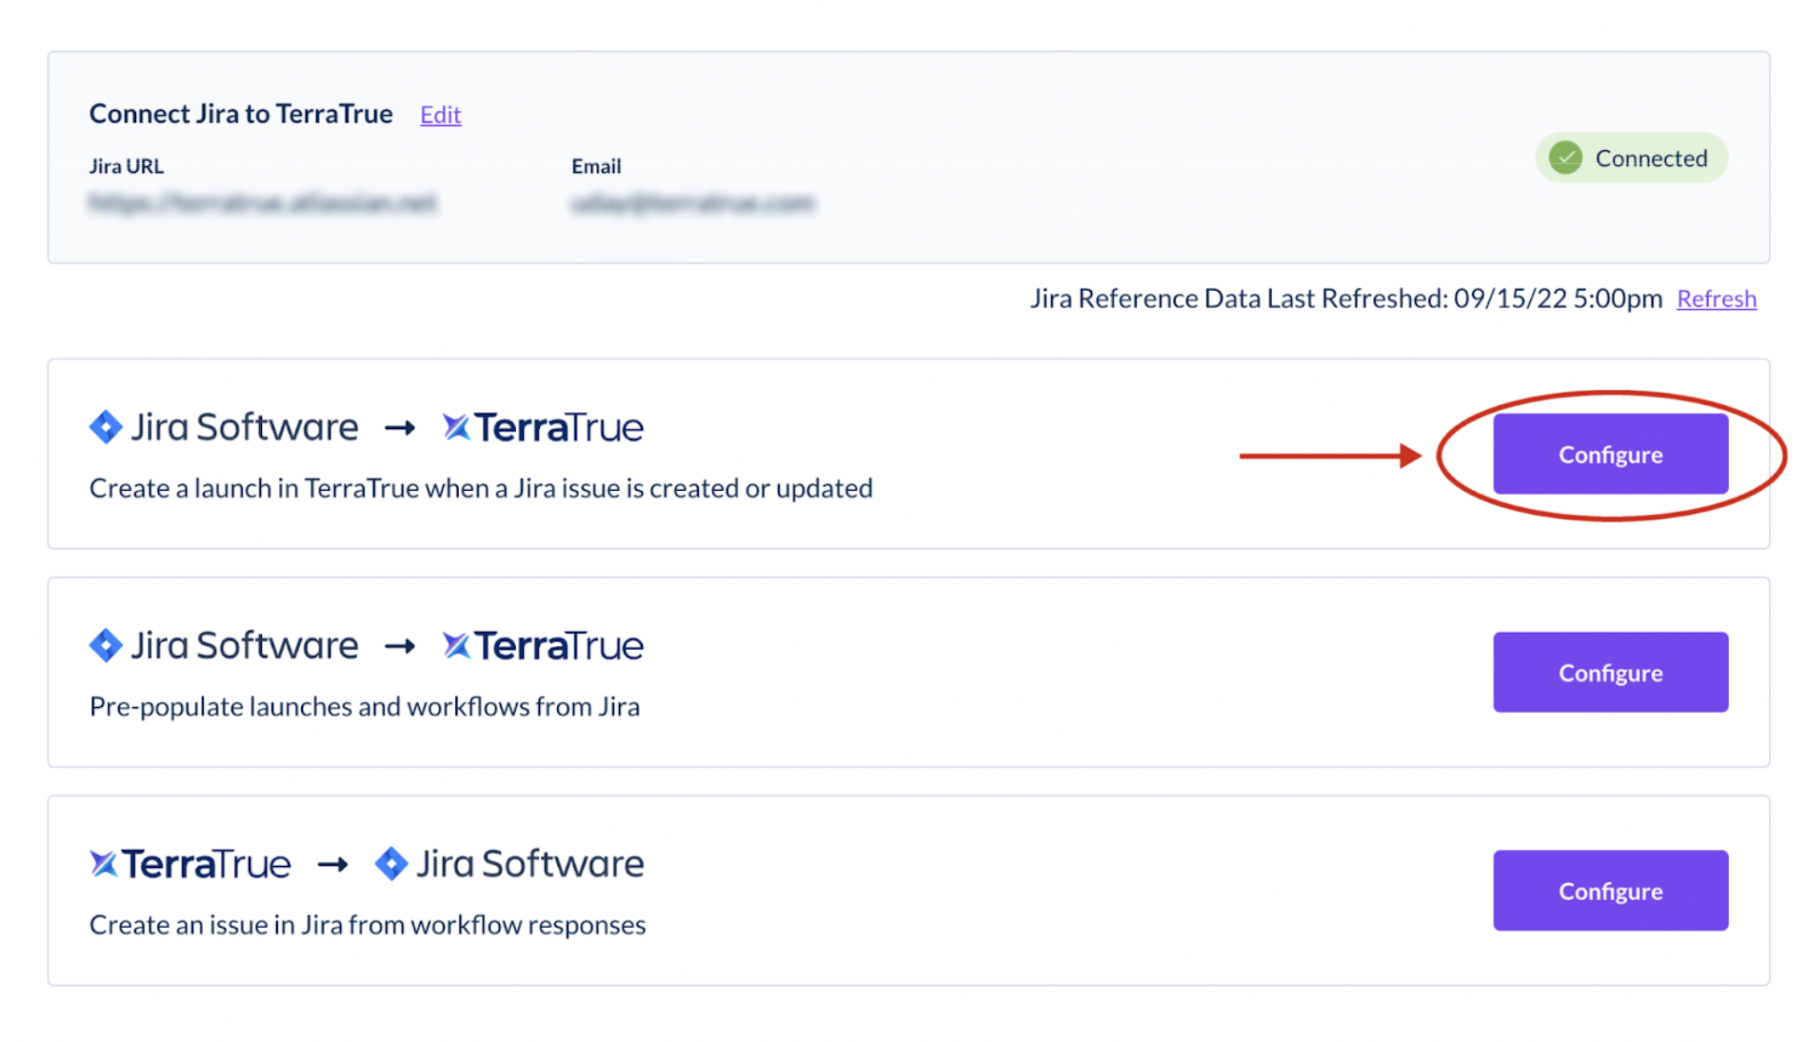Click the Connected status badge label
The image size is (1816, 1042).
[x=1651, y=158]
